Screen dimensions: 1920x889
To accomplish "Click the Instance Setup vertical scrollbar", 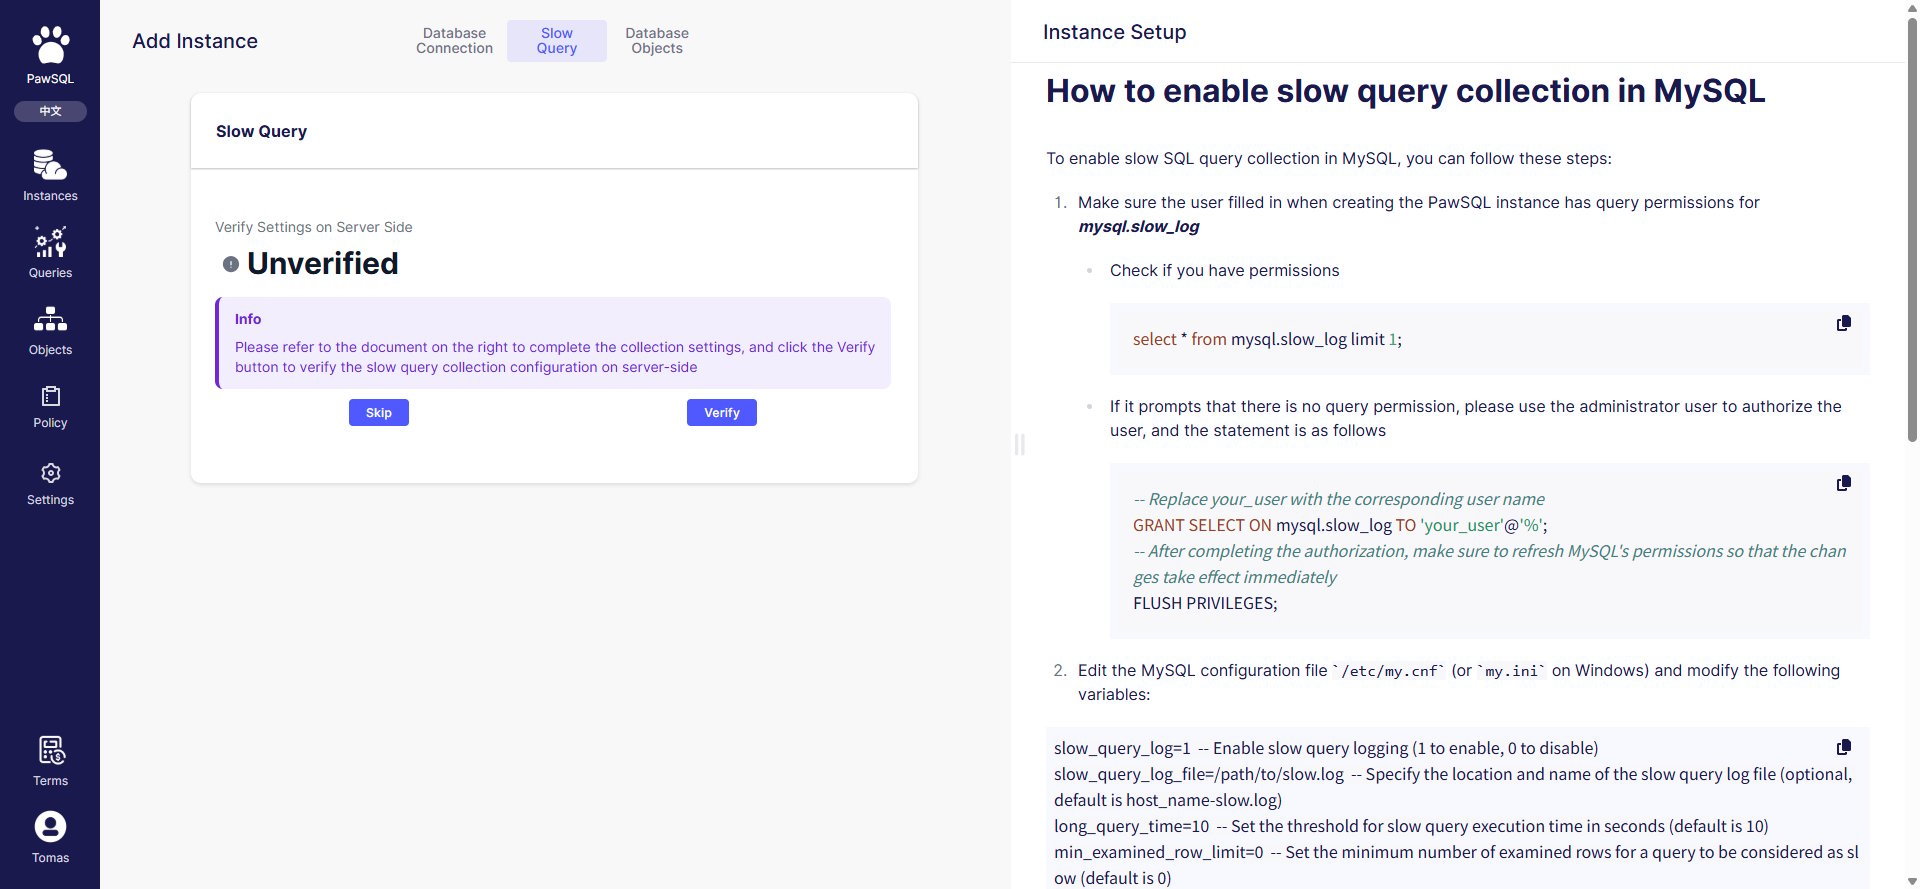I will 1912,230.
